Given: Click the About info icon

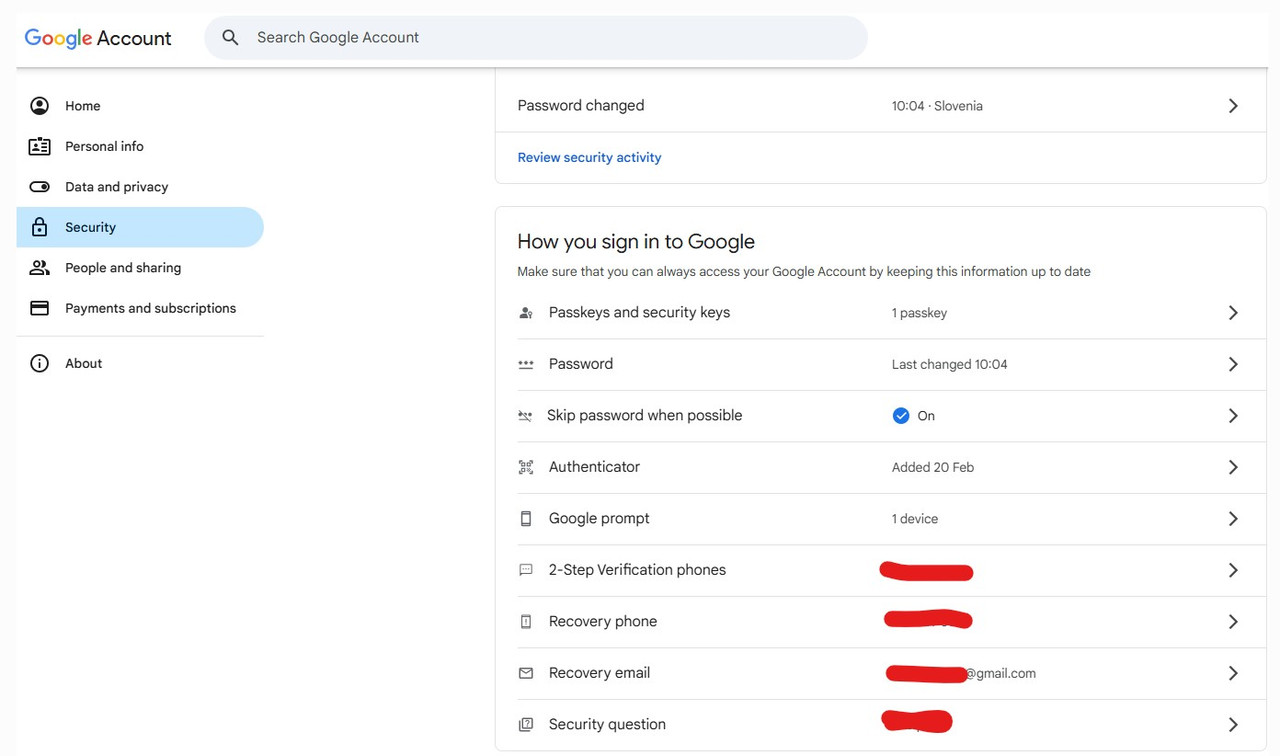Looking at the screenshot, I should [40, 364].
